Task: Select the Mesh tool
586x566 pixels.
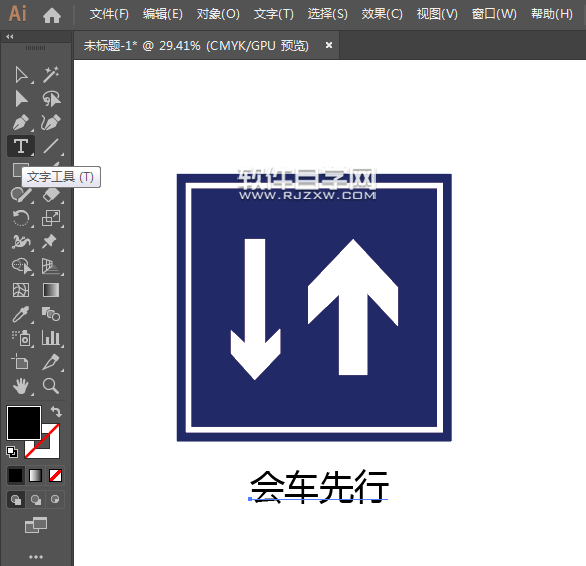Action: click(21, 290)
